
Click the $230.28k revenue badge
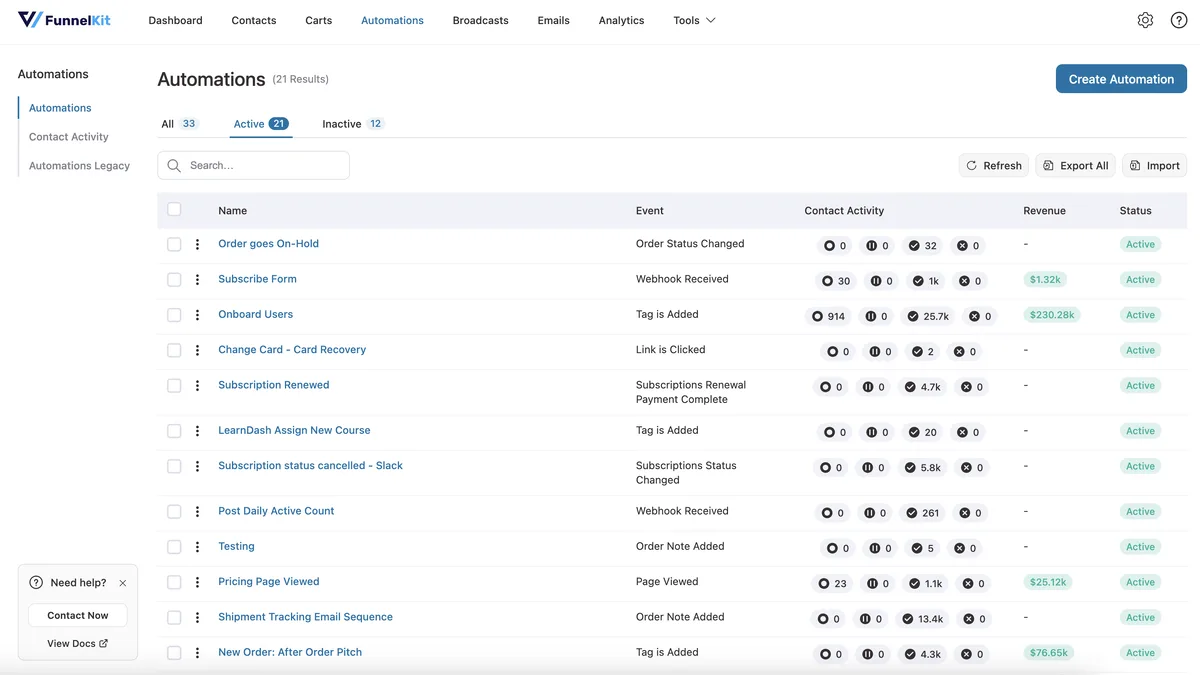[1051, 315]
